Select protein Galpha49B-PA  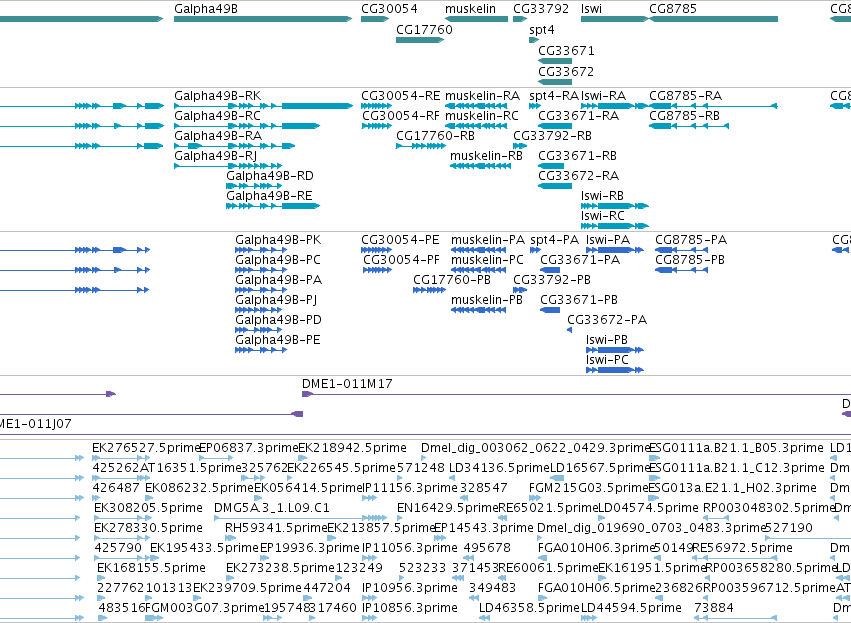278,280
